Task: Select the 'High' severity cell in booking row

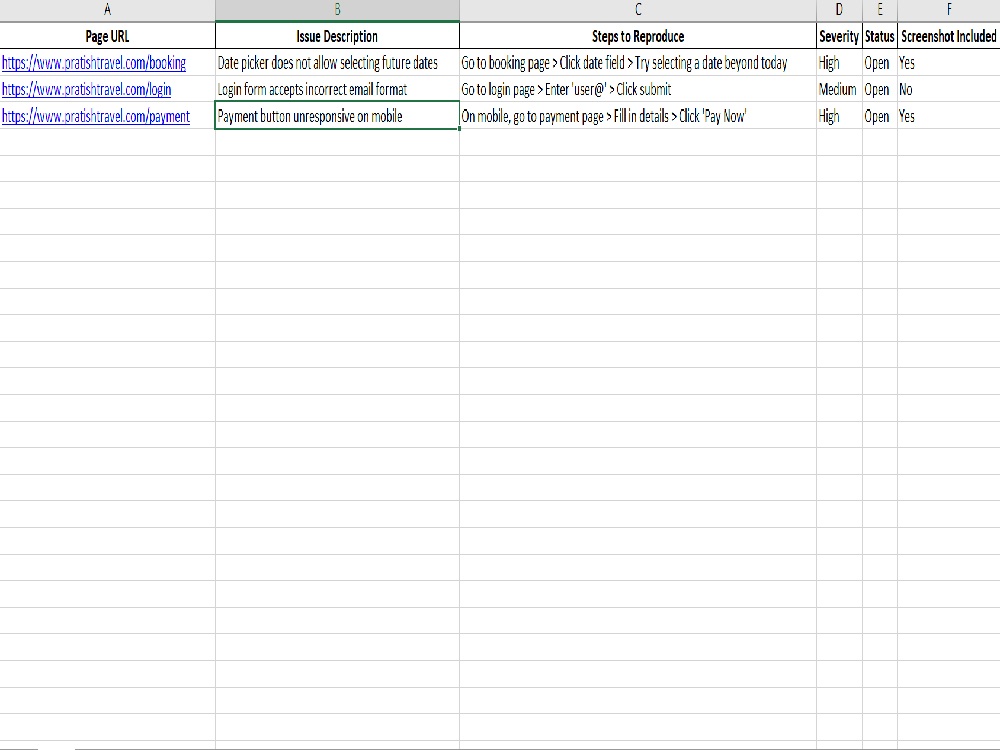Action: 839,62
